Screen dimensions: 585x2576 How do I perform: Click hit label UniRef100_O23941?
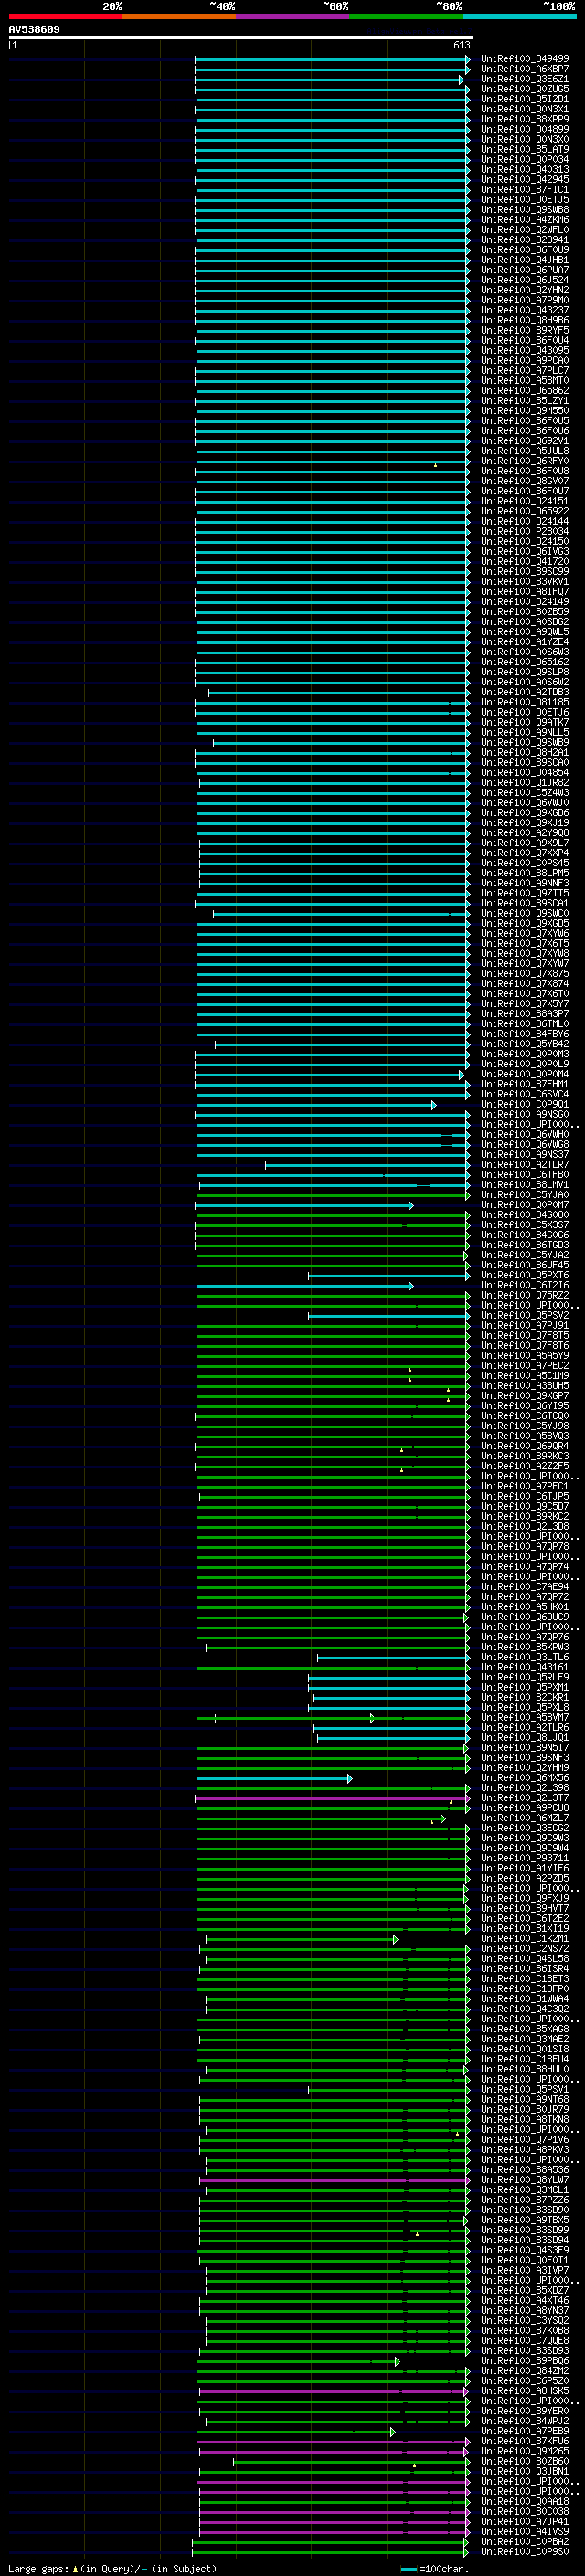(x=525, y=239)
